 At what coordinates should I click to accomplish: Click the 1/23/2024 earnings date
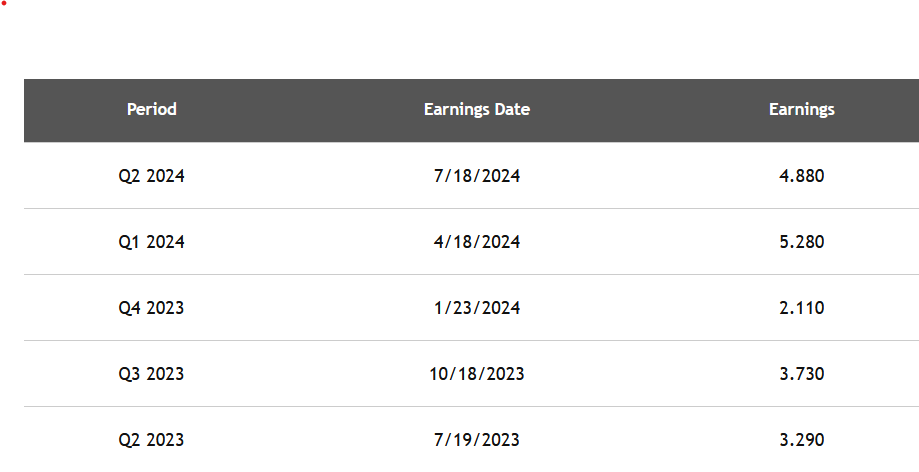click(476, 308)
